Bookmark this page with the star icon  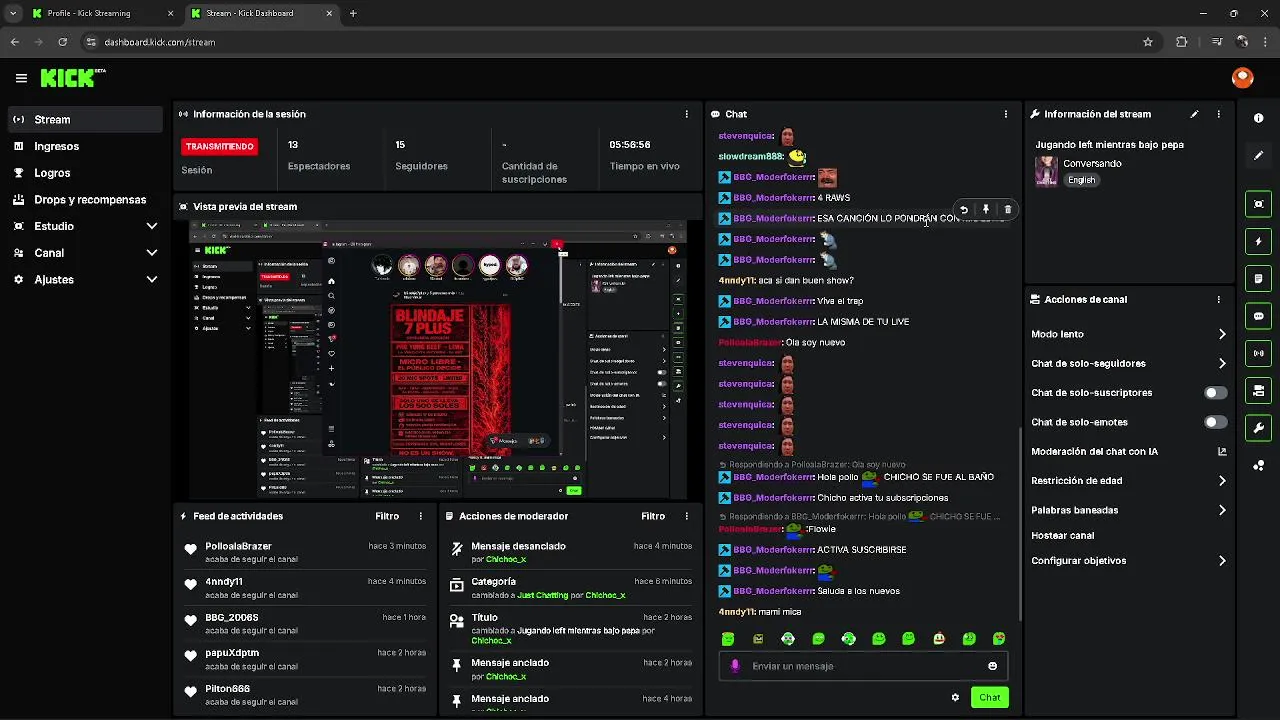click(1148, 42)
